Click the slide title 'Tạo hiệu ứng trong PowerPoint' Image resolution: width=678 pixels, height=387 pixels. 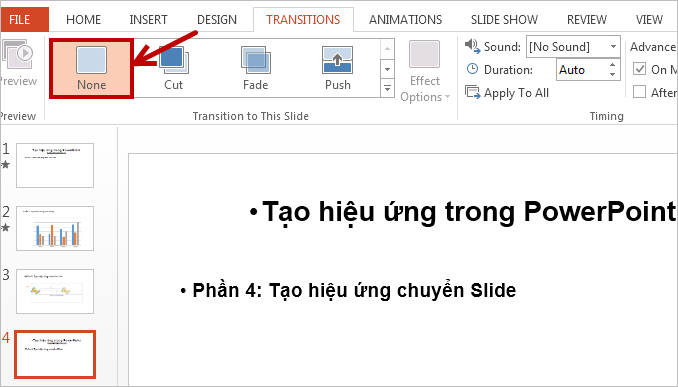(x=469, y=212)
